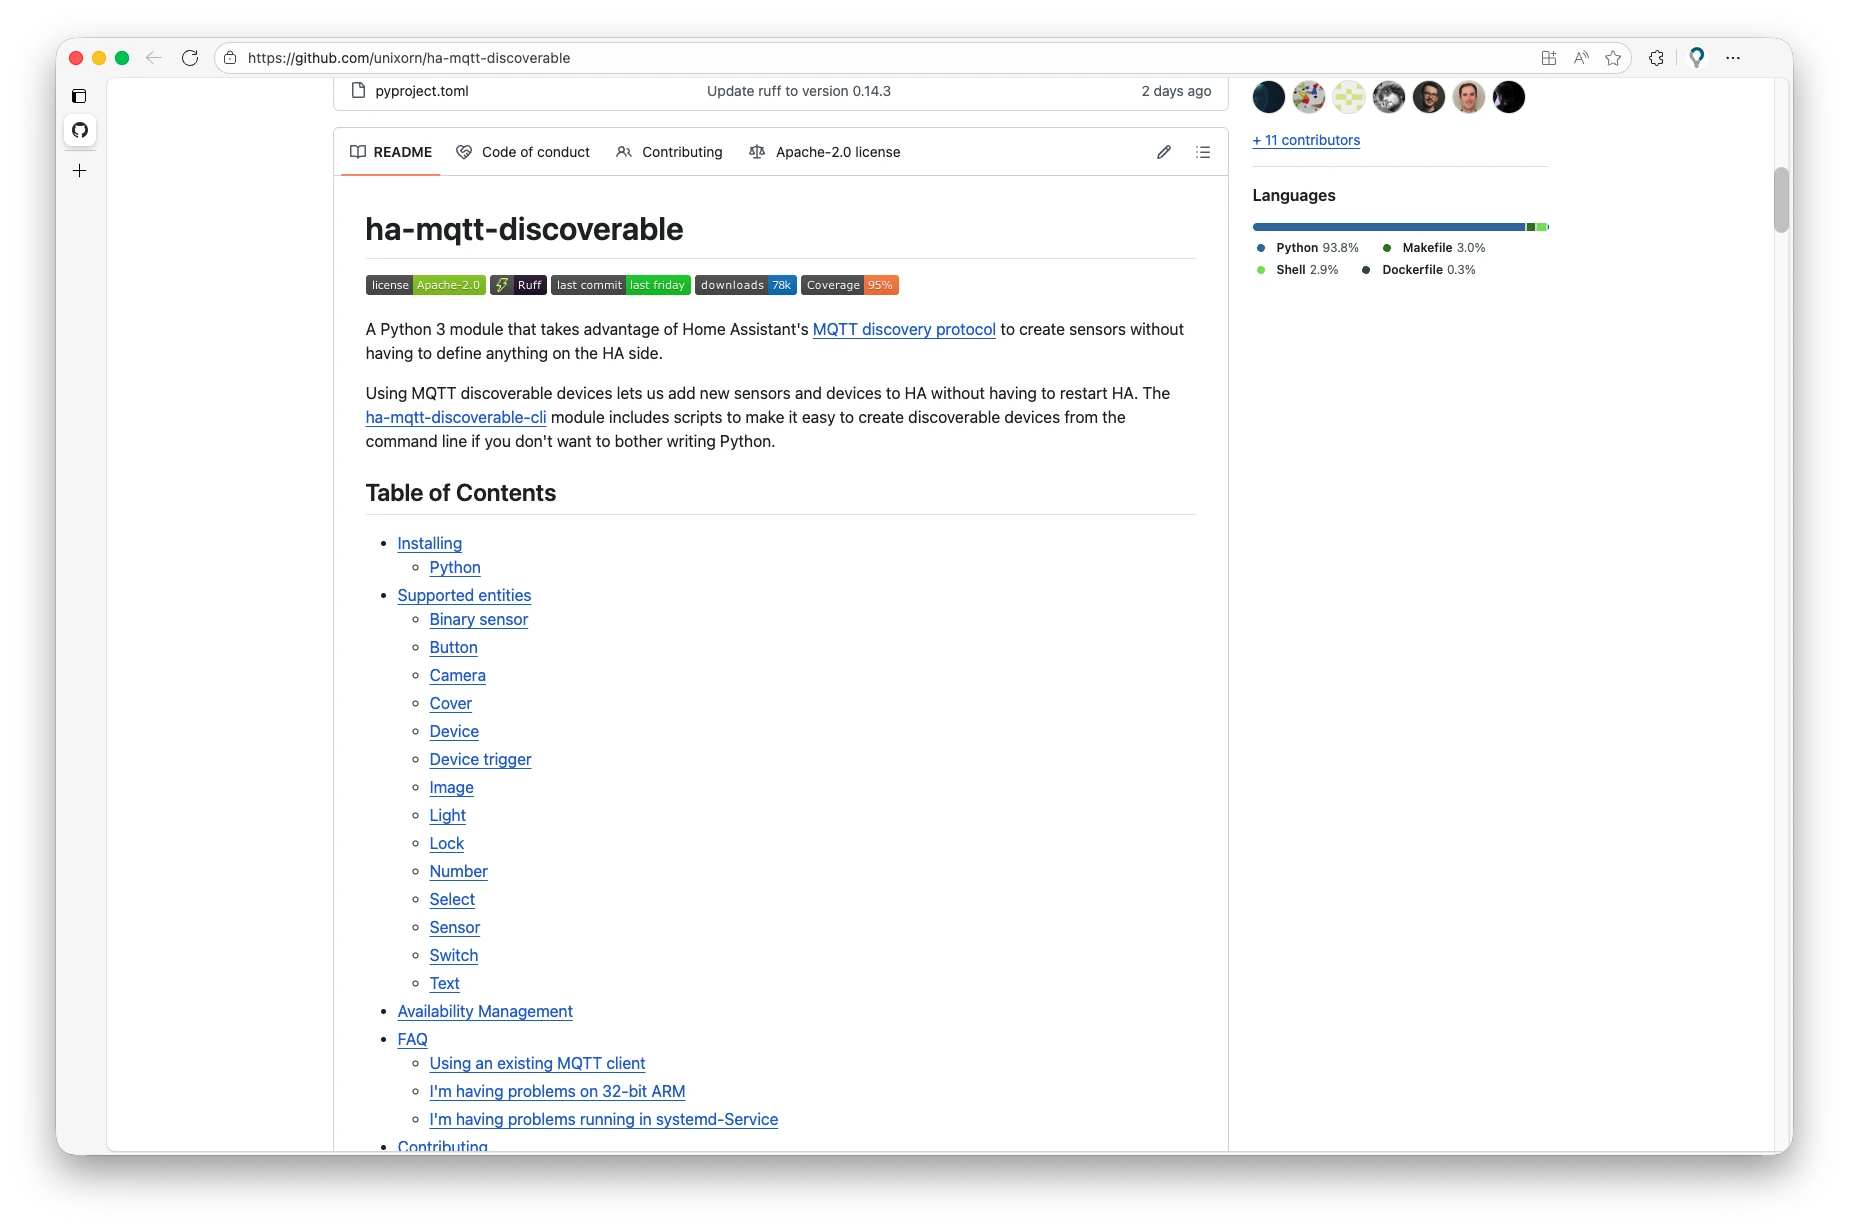Add a new tab with plus icon
Viewport: 1849px width, 1229px height.
pyautogui.click(x=80, y=171)
